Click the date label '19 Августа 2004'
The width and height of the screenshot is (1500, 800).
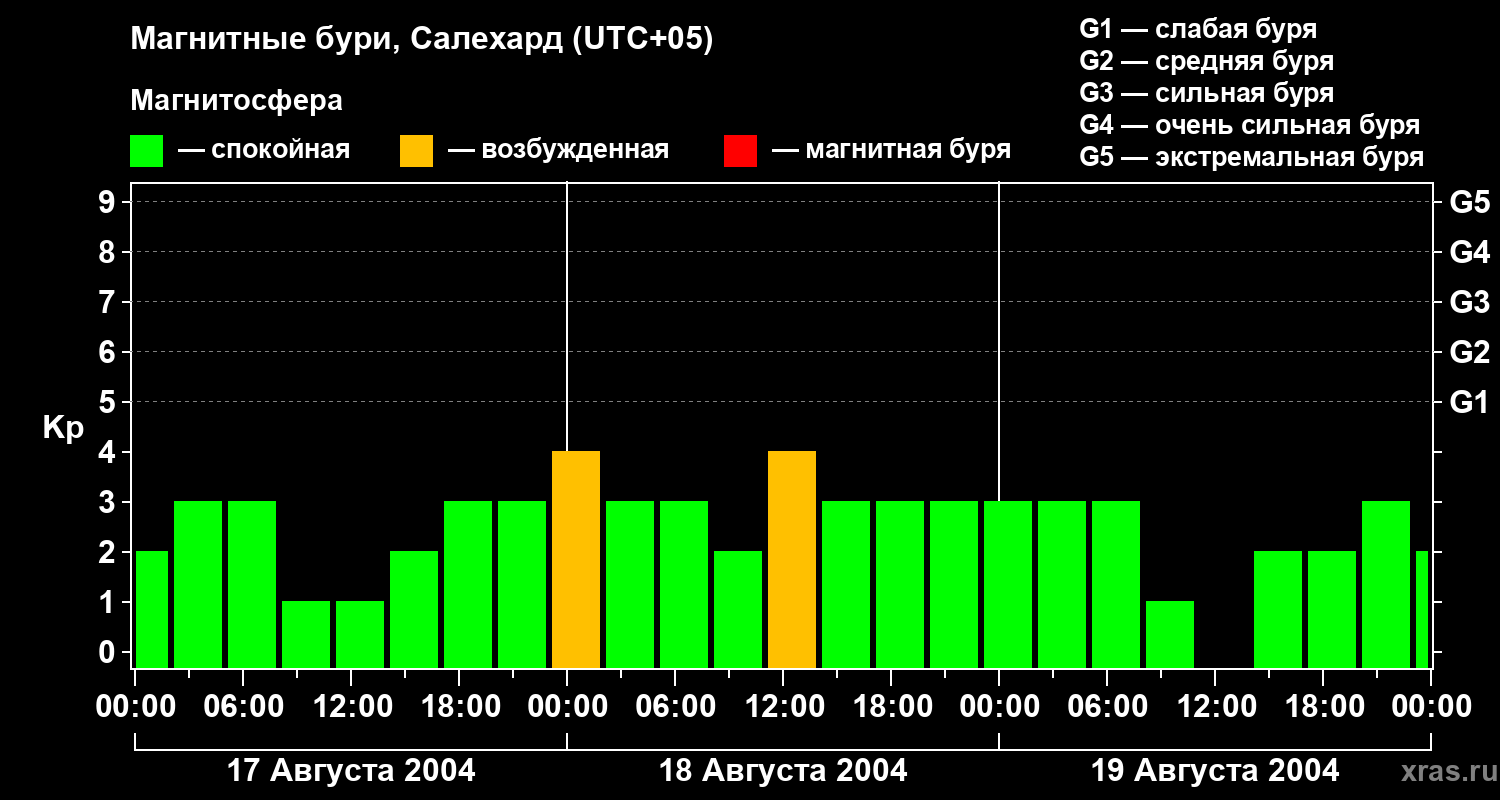(x=1215, y=771)
